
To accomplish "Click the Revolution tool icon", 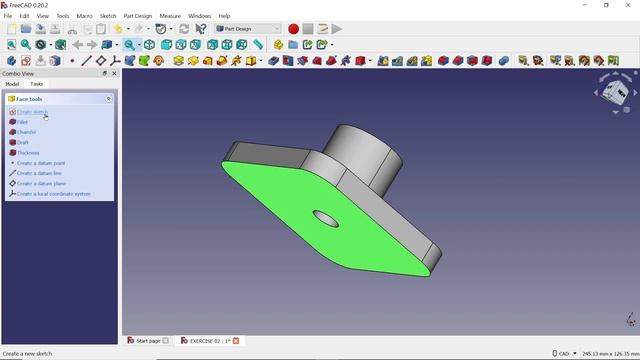I will click(x=193, y=61).
